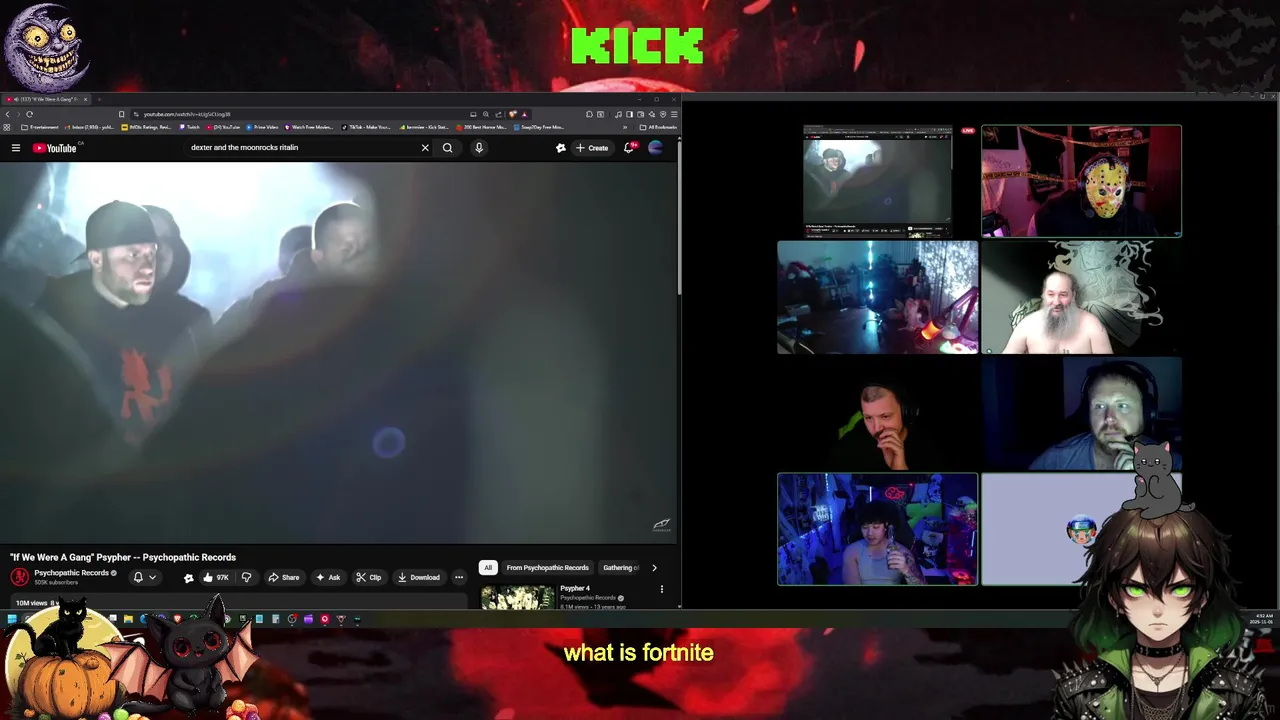Viewport: 1280px width, 720px height.
Task: Open the YouTube hamburger guide menu
Action: click(16, 148)
